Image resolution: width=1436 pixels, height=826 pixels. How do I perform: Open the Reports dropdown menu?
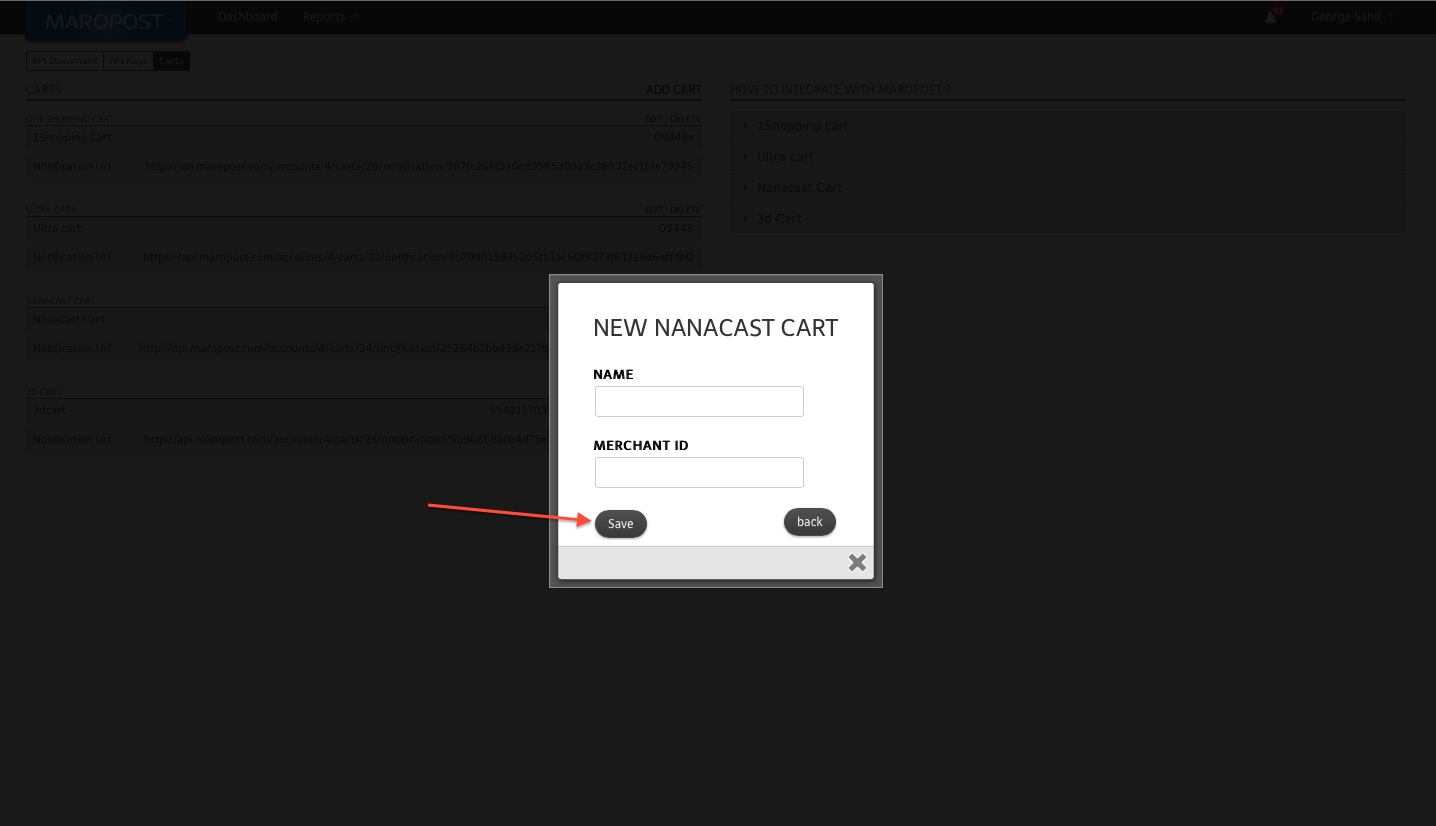tap(329, 17)
